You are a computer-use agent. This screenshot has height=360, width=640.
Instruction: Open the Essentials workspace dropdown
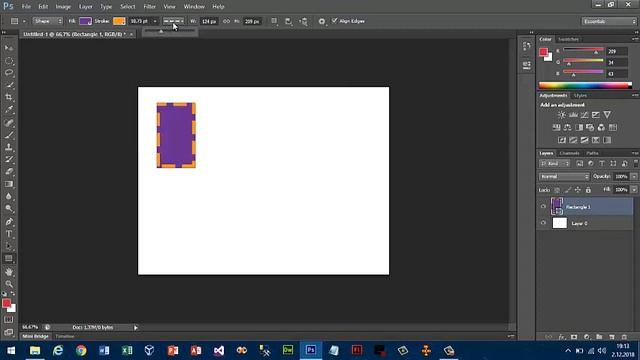[x=609, y=21]
